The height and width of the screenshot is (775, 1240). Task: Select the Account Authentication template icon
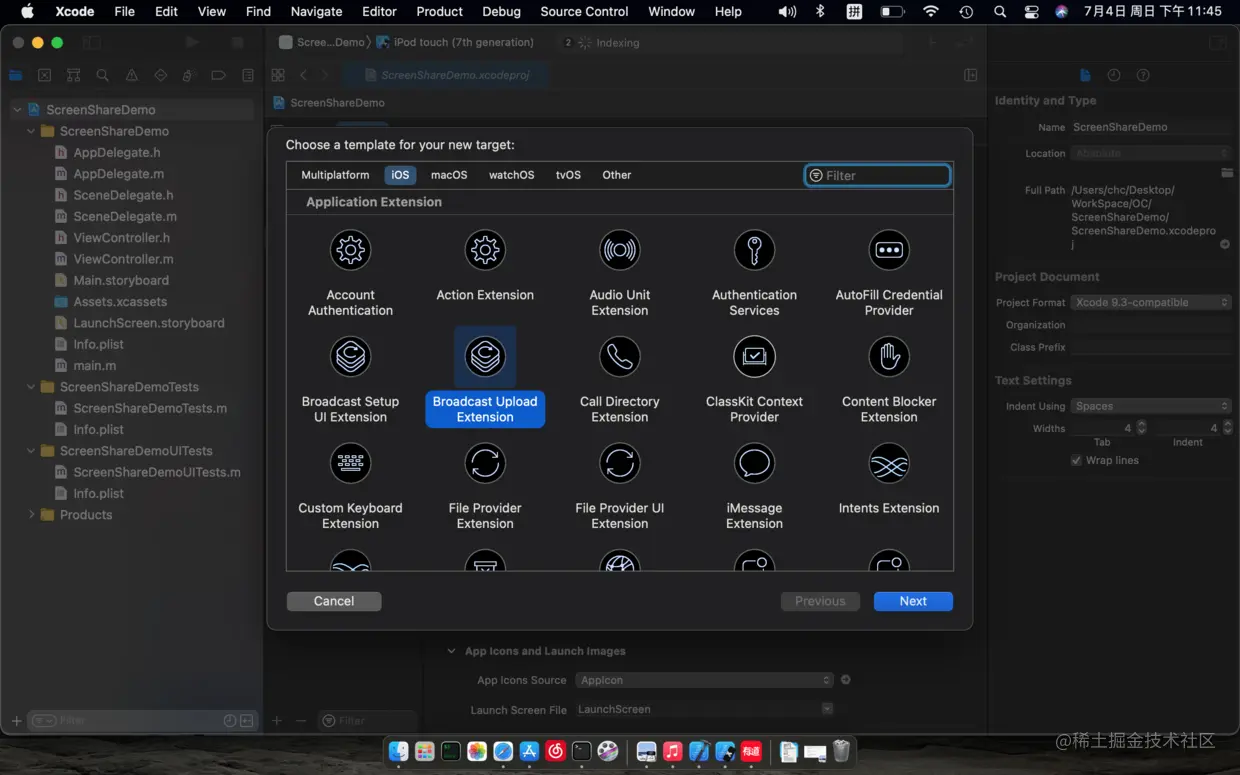coord(350,250)
